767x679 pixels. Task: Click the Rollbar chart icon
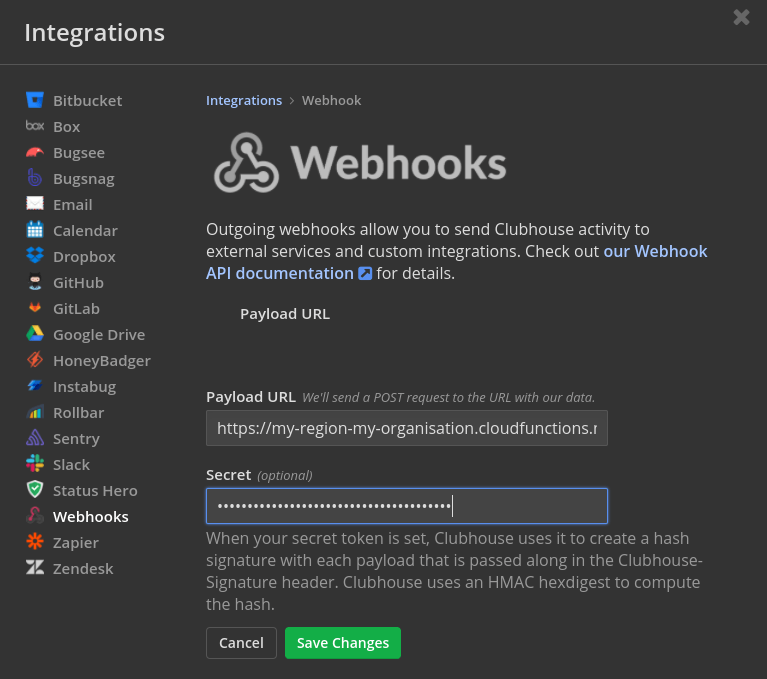click(35, 412)
